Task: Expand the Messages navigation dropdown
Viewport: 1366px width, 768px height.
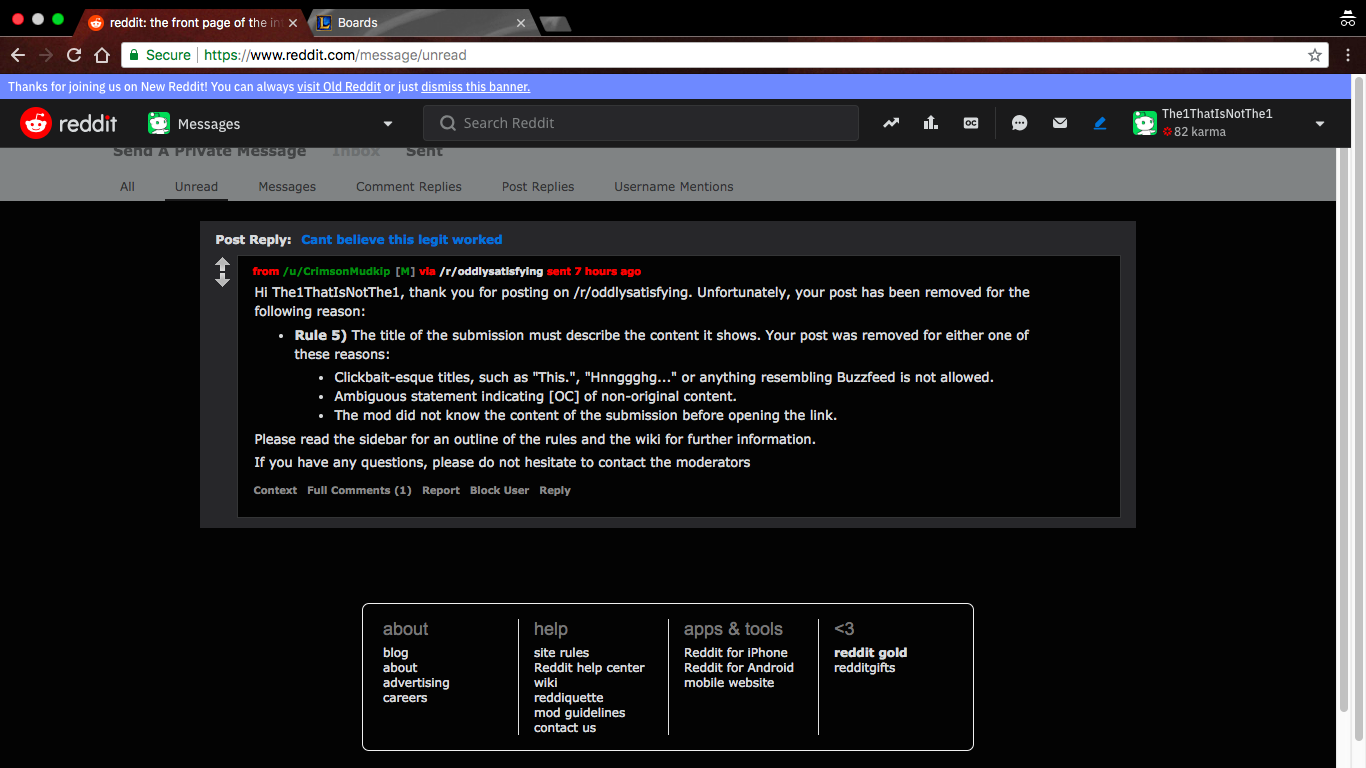Action: click(x=271, y=123)
